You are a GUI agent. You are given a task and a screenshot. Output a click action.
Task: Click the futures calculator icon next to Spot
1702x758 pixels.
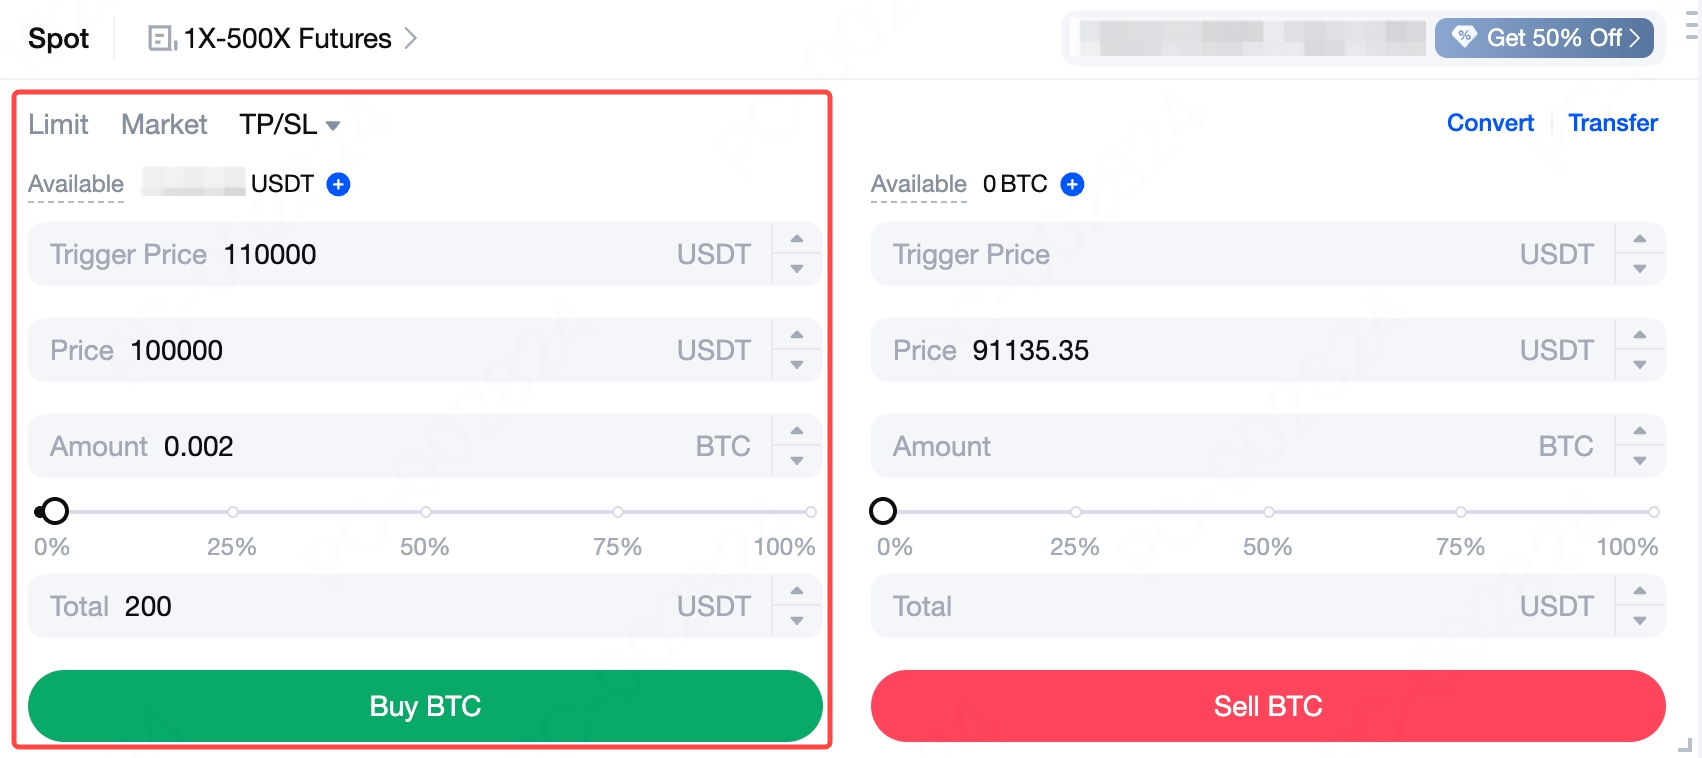pyautogui.click(x=161, y=39)
